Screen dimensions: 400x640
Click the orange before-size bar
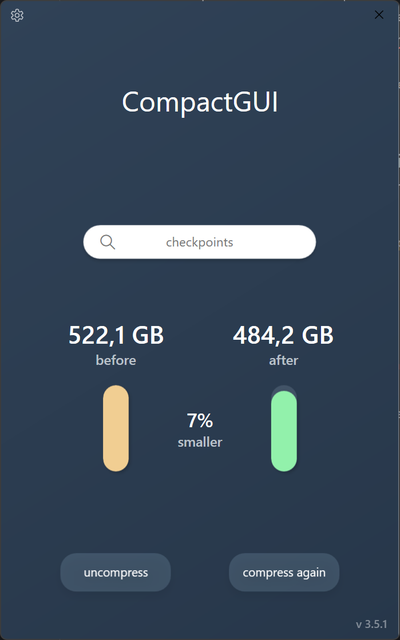[x=116, y=428]
